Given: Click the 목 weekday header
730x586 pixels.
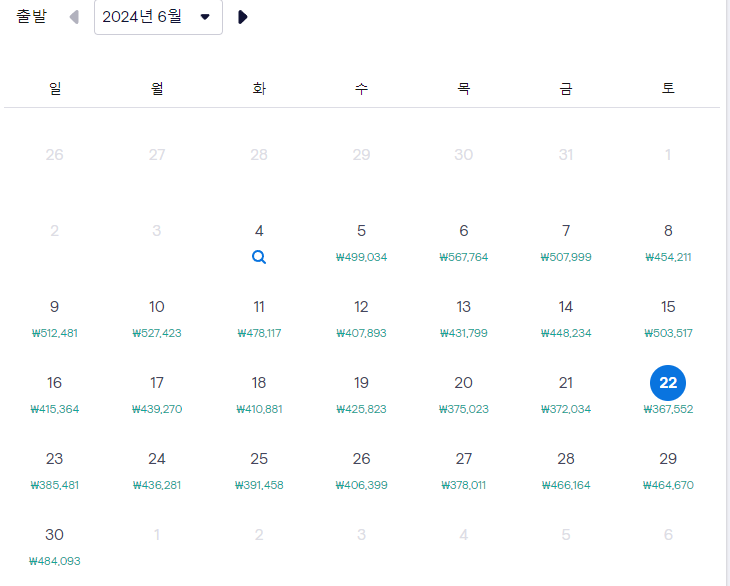Looking at the screenshot, I should point(464,88).
